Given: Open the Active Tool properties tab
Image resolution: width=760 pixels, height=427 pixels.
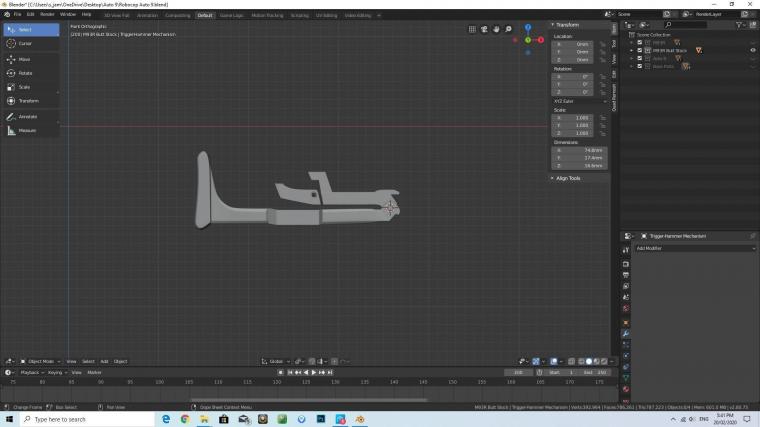Looking at the screenshot, I should coord(626,250).
